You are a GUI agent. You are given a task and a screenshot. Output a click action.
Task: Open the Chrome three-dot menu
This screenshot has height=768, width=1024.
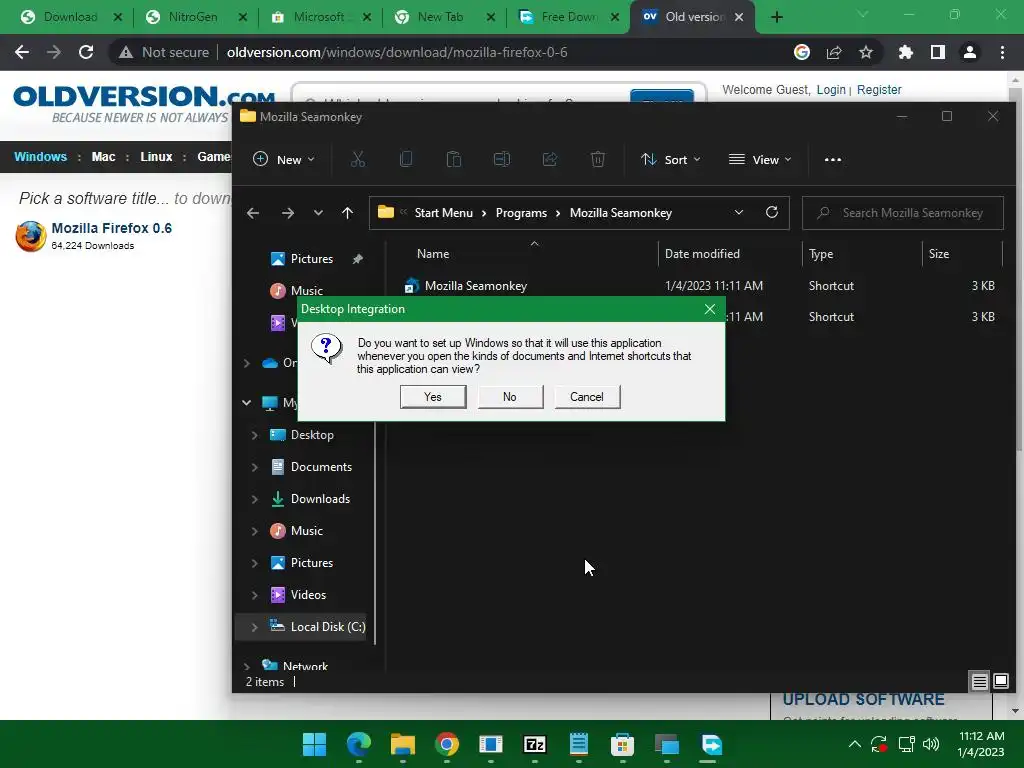click(x=1002, y=52)
